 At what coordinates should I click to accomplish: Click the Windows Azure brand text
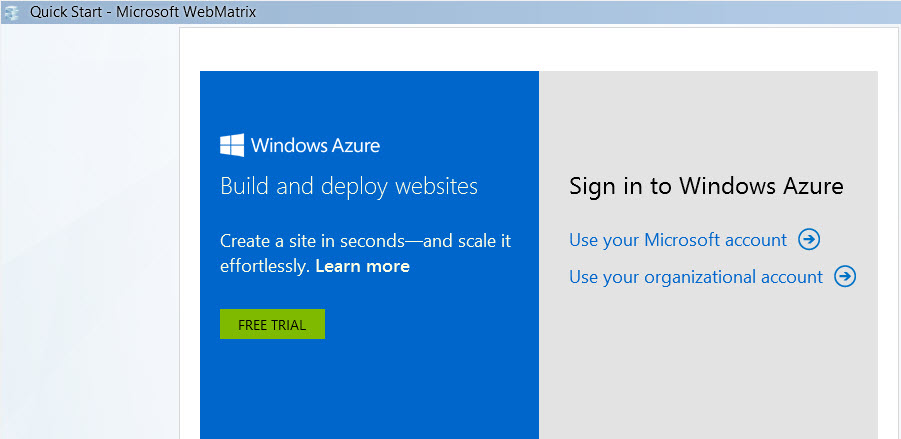tap(315, 146)
